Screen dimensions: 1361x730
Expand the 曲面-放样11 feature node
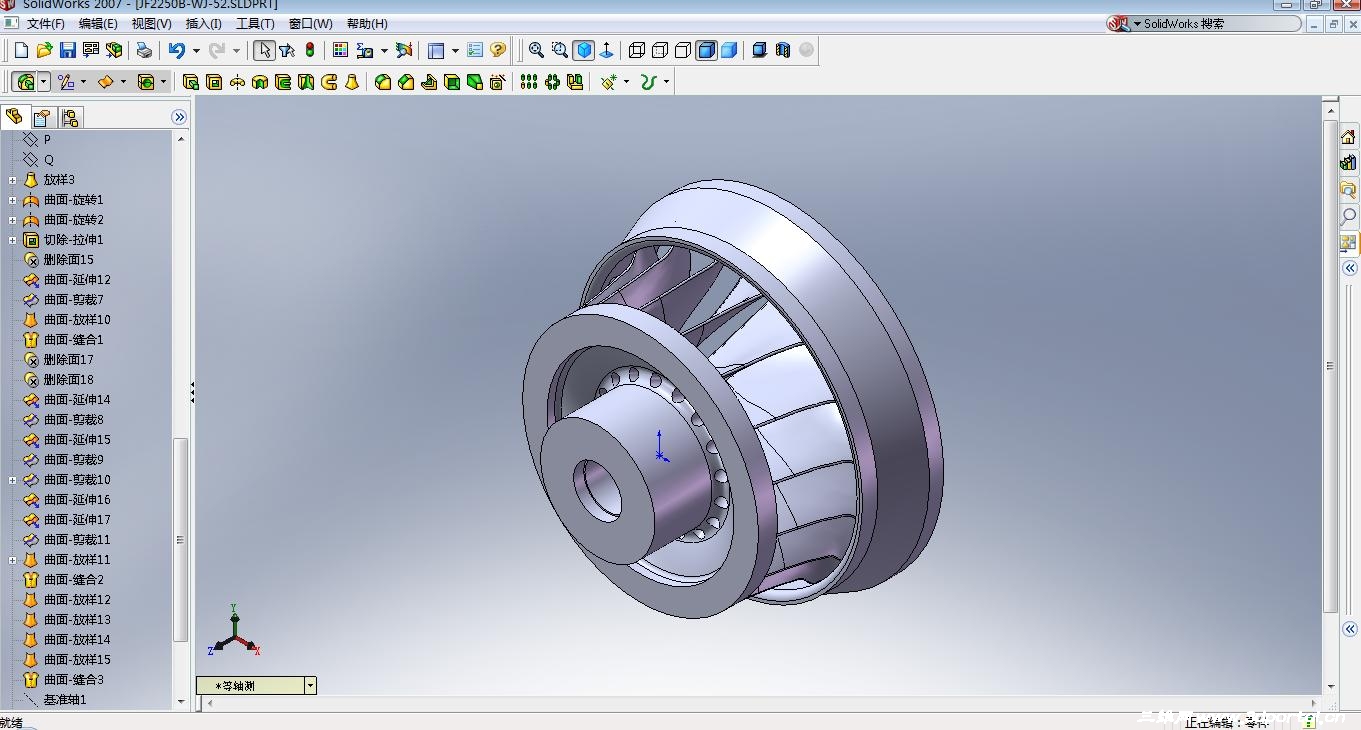tap(13, 560)
